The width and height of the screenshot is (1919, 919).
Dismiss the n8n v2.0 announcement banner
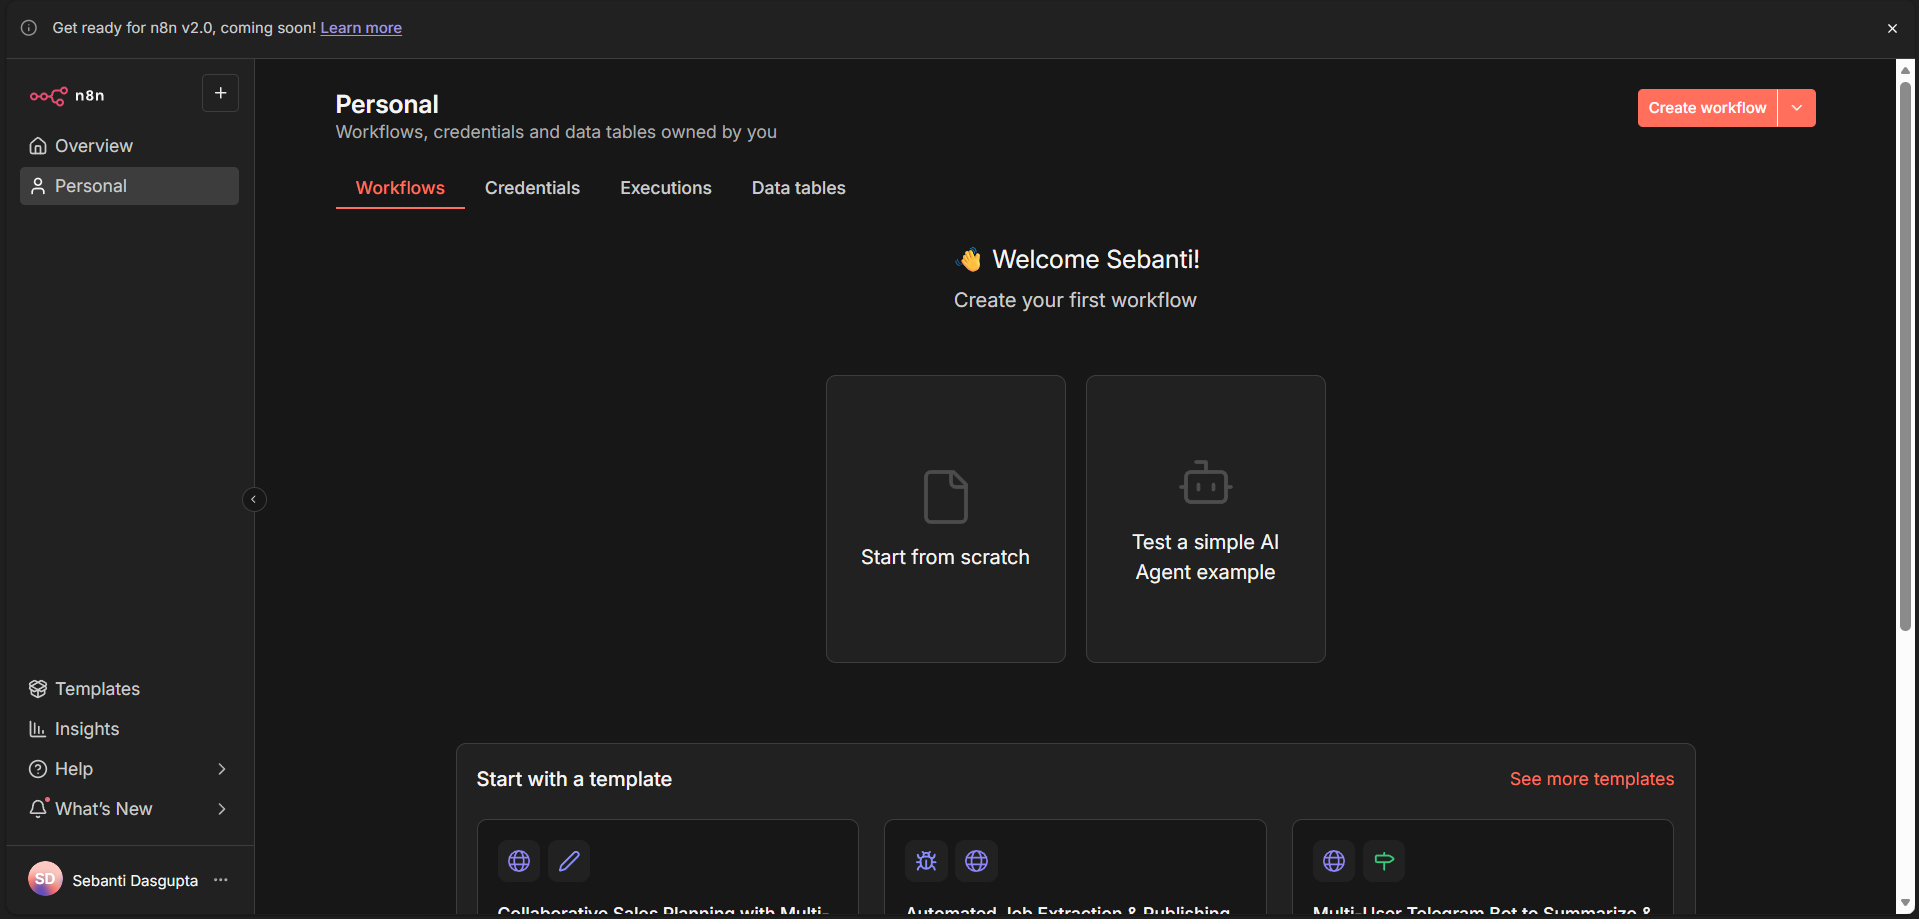[1892, 28]
